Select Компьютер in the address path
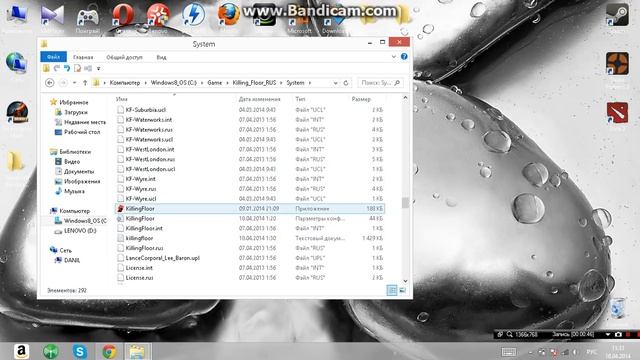Image resolution: width=640 pixels, height=360 pixels. (125, 83)
